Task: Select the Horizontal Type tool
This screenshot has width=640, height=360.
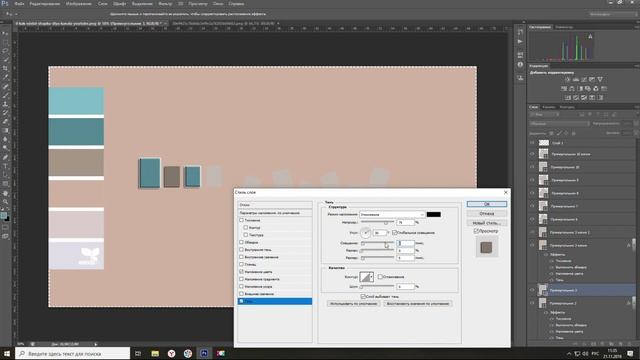Action: coord(5,166)
